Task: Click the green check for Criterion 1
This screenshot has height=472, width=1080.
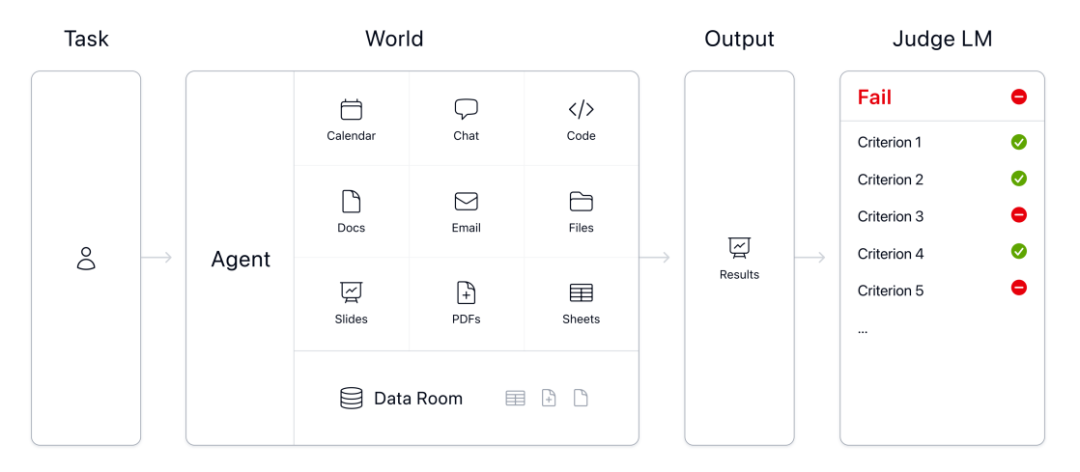Action: click(1019, 142)
